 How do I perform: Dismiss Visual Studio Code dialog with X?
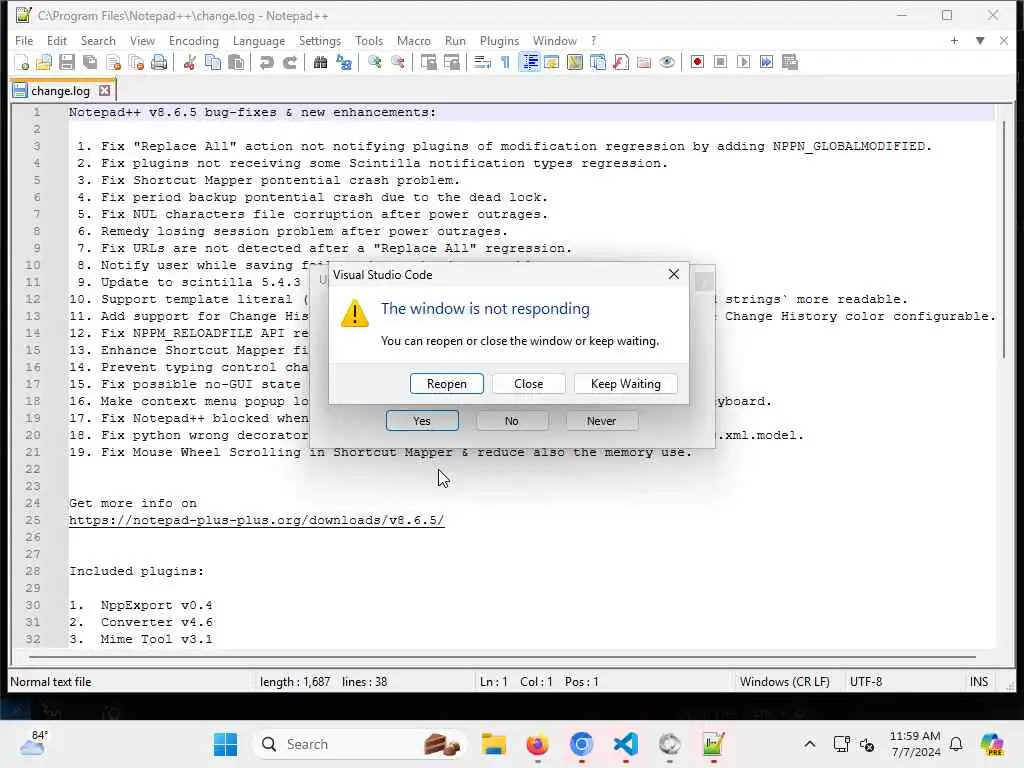coord(674,274)
